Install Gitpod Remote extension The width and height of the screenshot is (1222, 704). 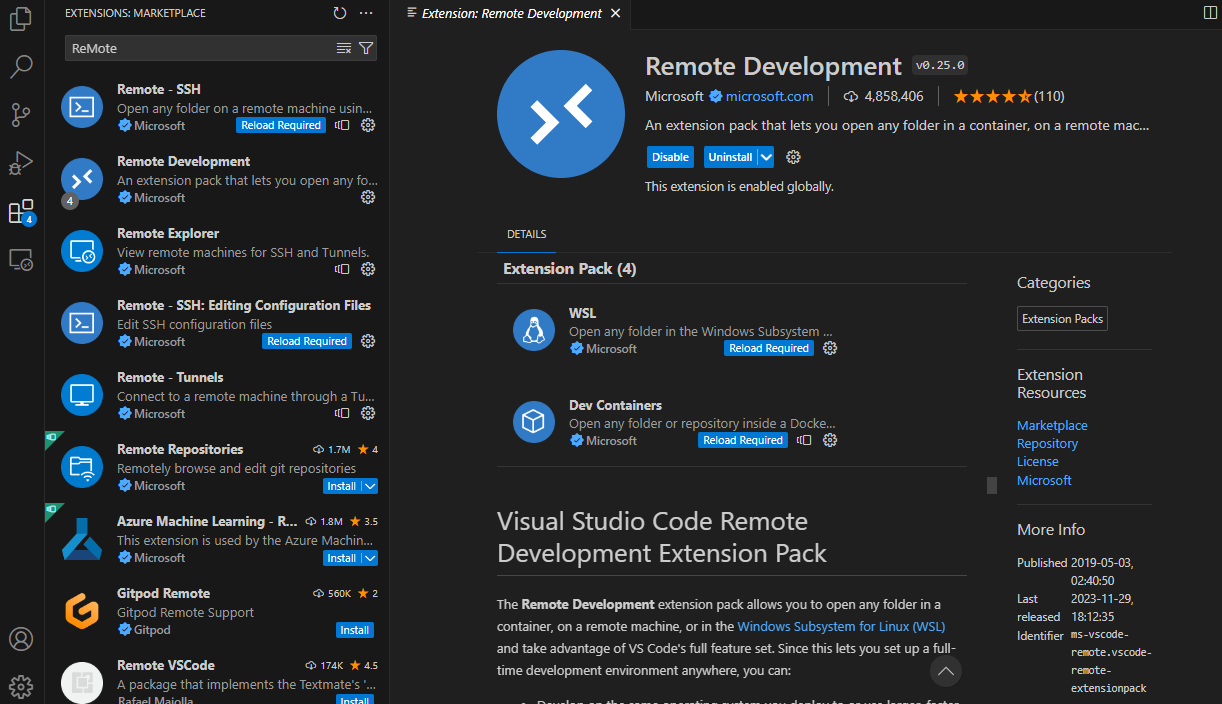(355, 630)
